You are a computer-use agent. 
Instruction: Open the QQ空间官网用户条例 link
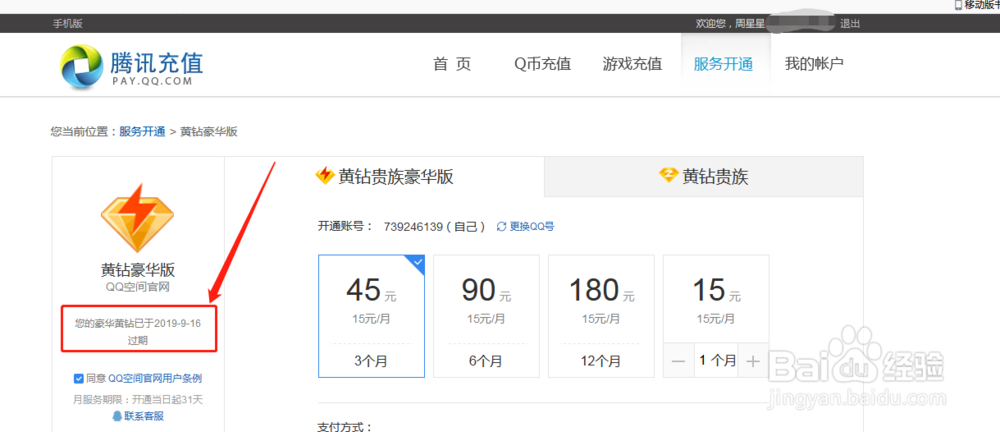pos(155,378)
